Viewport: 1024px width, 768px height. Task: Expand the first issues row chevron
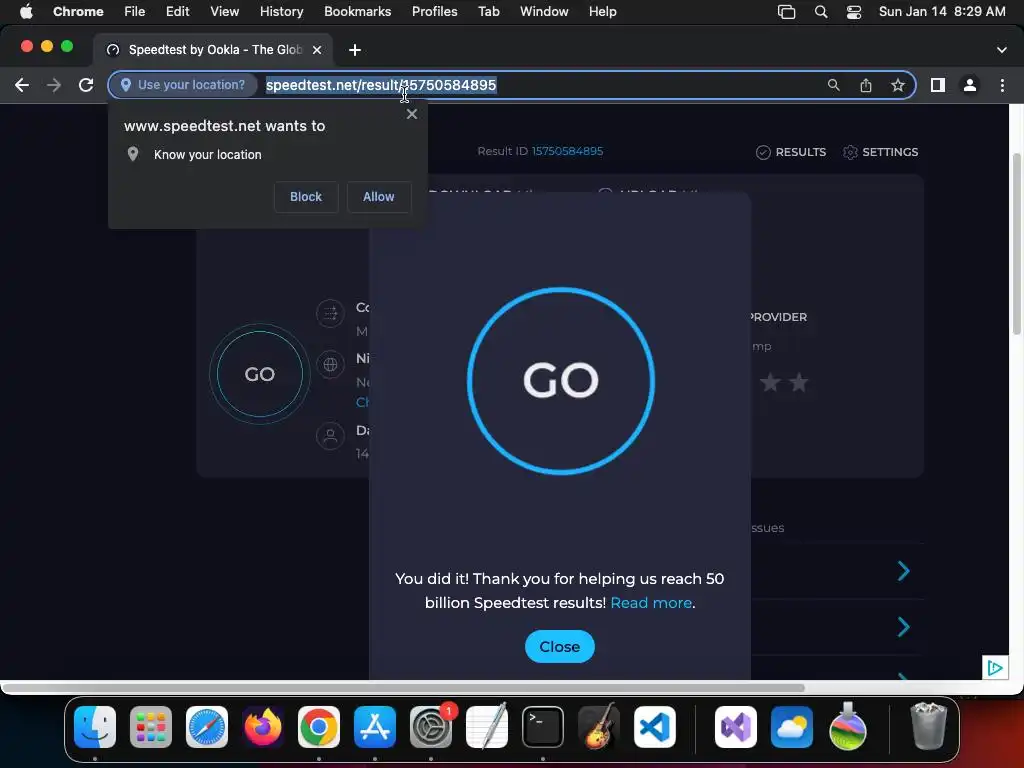tap(904, 571)
